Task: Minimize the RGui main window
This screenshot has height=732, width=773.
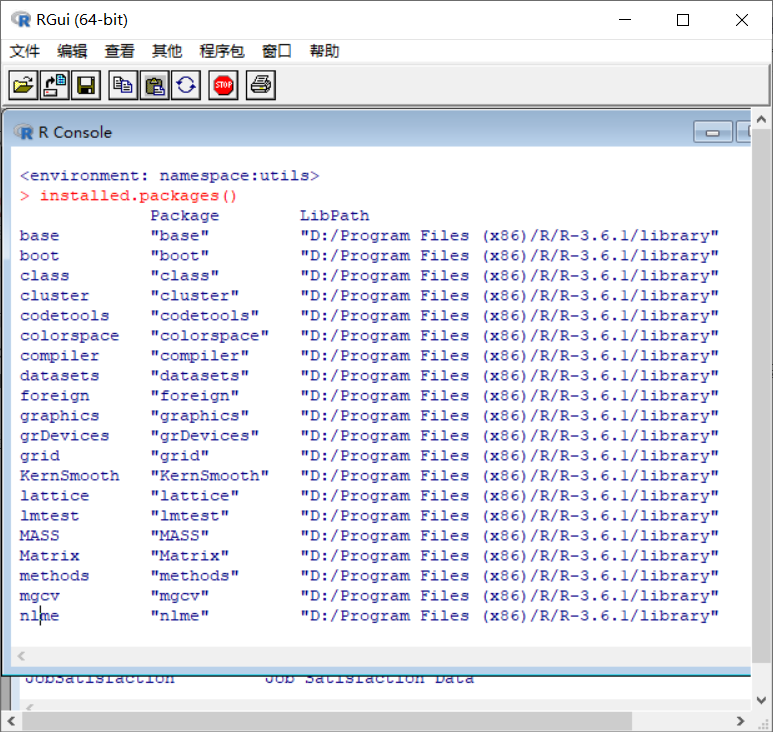Action: pyautogui.click(x=625, y=20)
